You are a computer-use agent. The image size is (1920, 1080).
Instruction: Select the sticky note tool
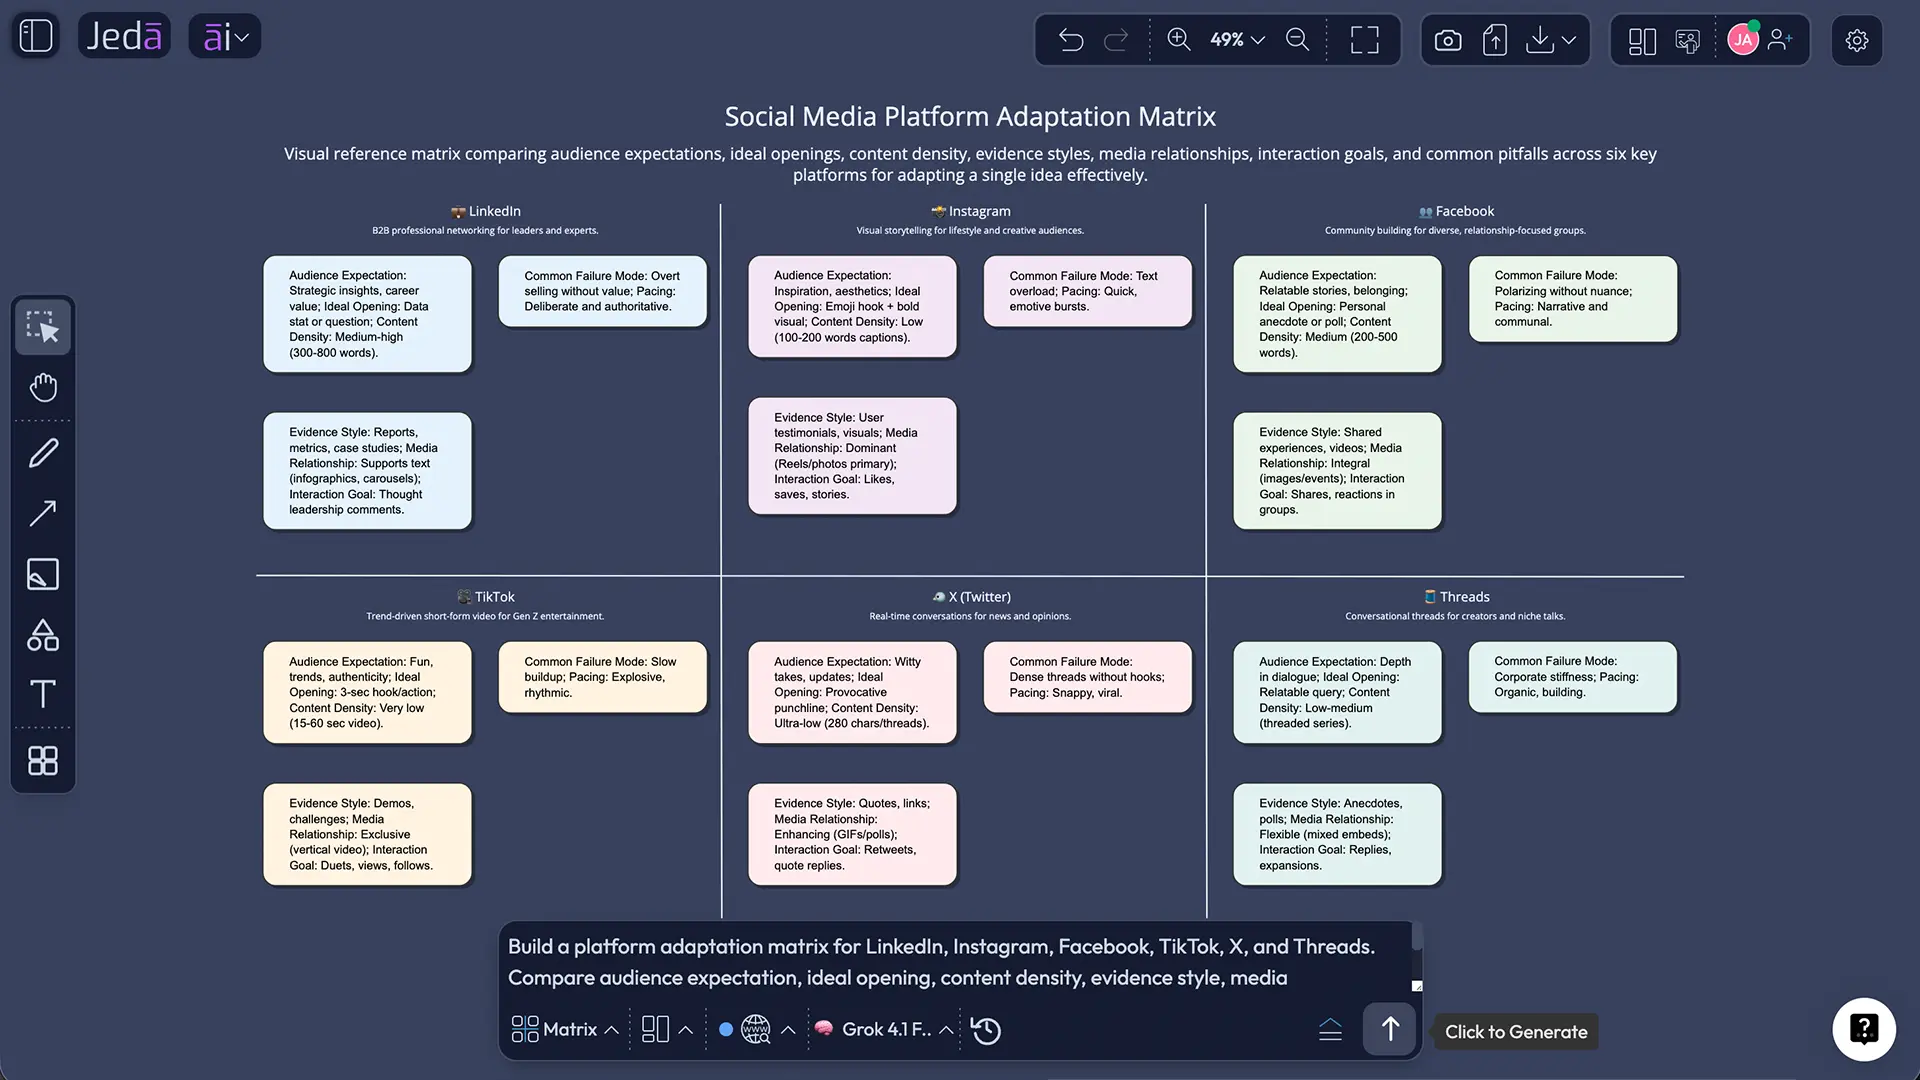tap(43, 574)
